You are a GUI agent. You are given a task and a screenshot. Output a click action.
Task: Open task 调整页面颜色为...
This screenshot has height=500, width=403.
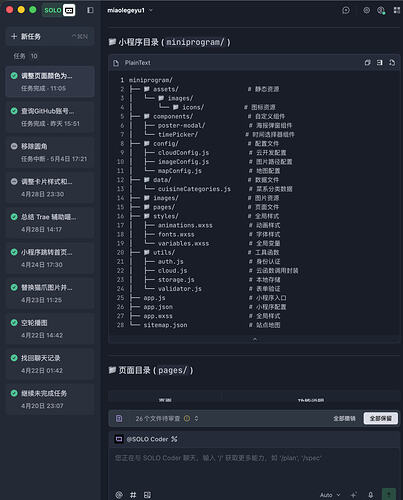click(x=50, y=82)
